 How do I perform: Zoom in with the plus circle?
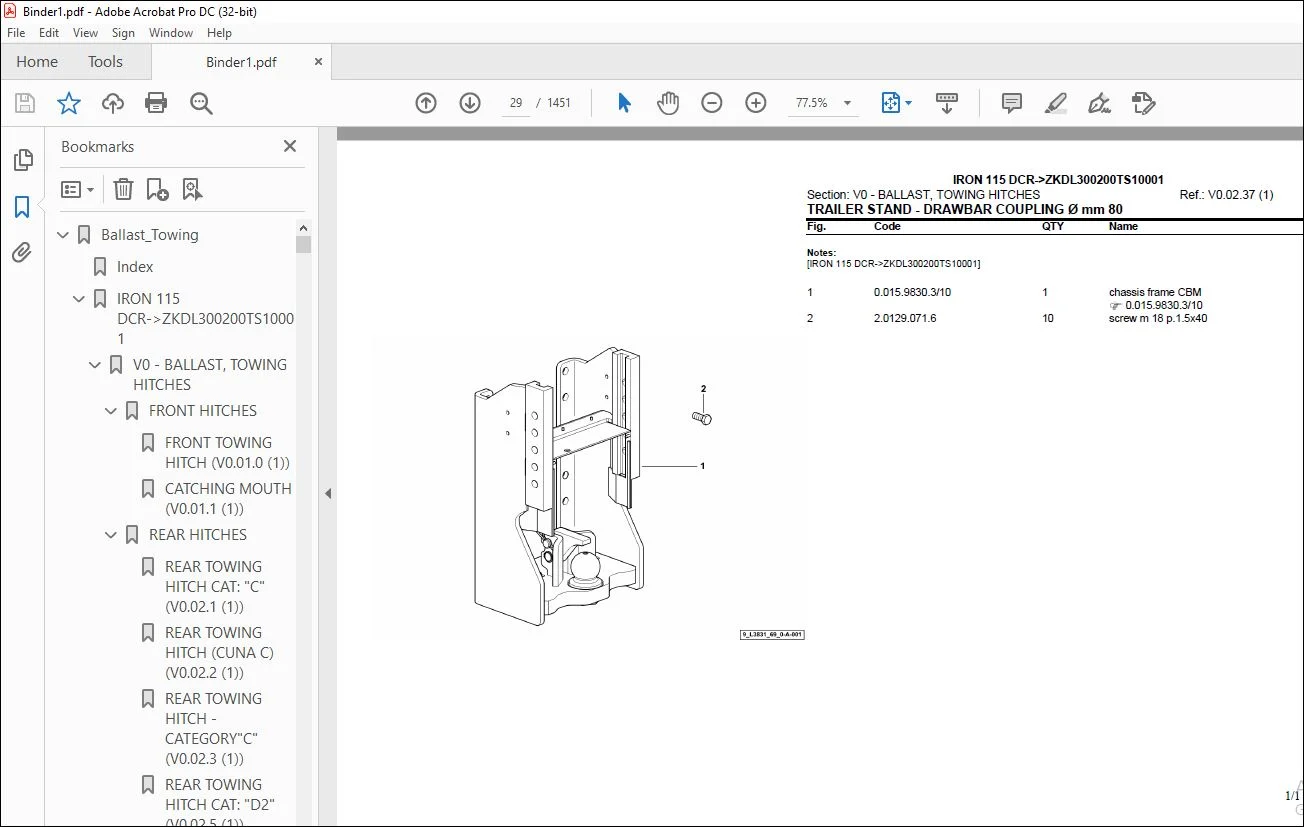point(756,103)
